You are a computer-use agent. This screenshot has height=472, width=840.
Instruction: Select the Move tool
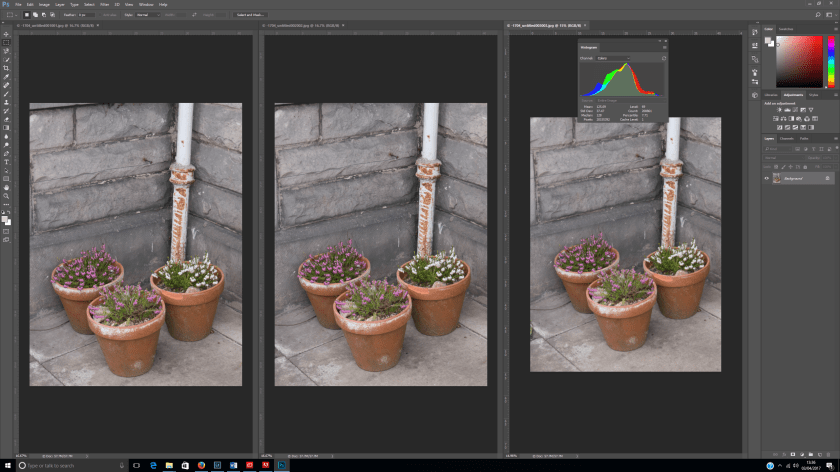point(6,34)
